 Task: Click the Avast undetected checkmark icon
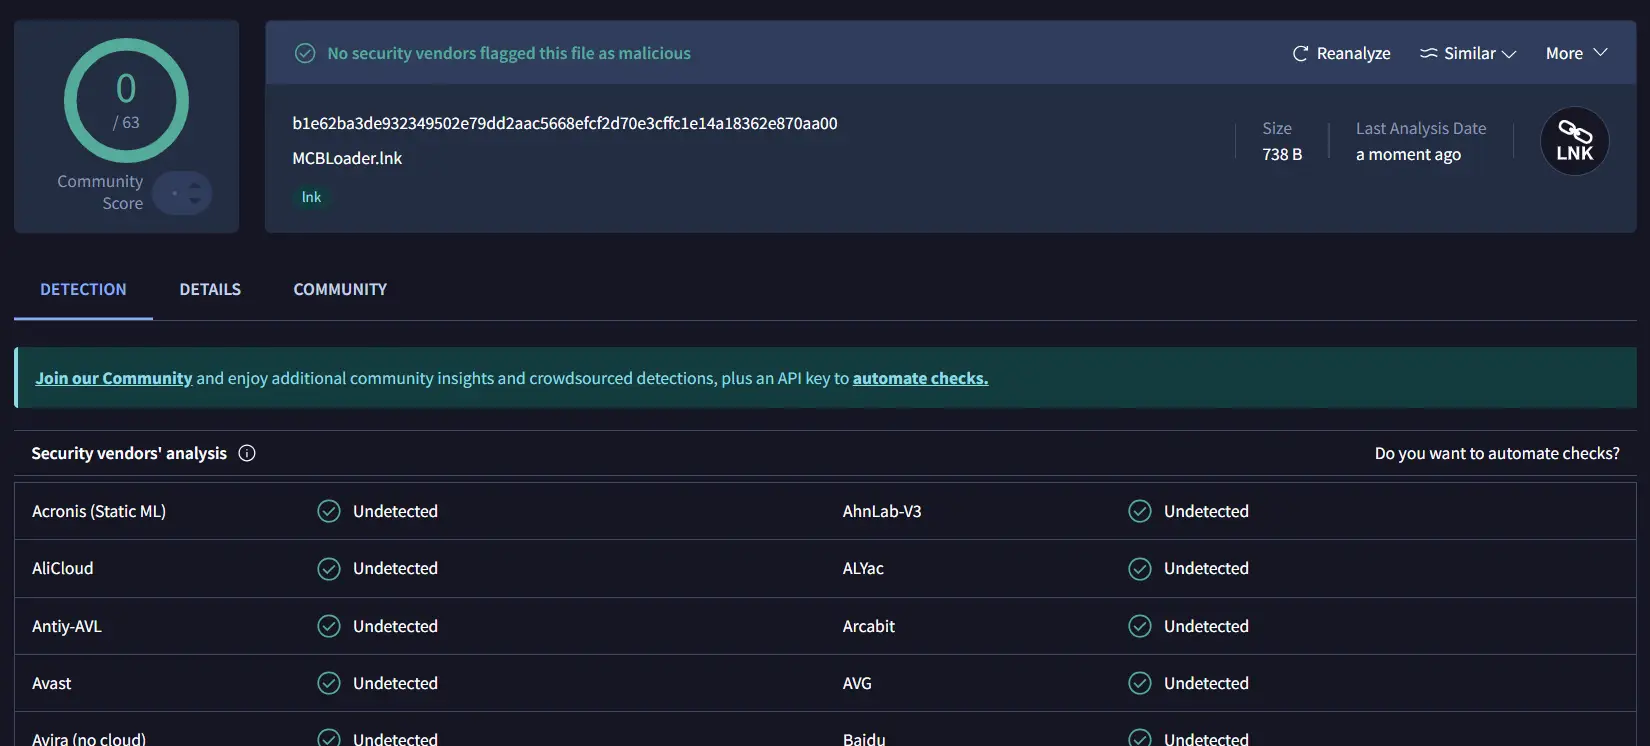click(329, 683)
